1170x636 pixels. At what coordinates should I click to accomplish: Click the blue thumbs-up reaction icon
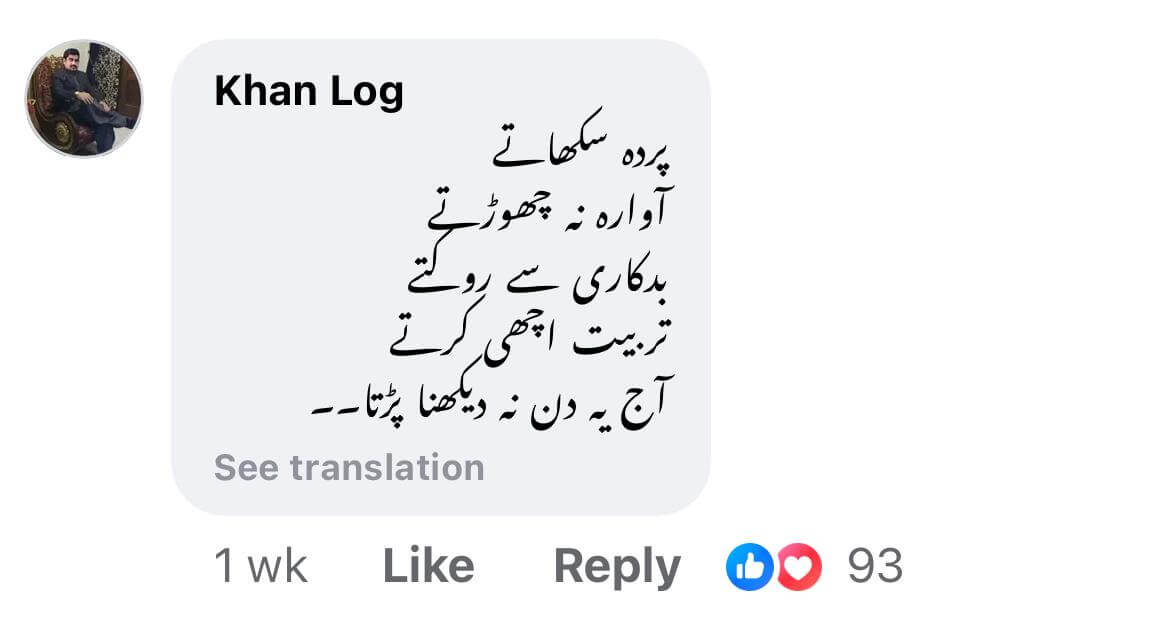point(749,567)
